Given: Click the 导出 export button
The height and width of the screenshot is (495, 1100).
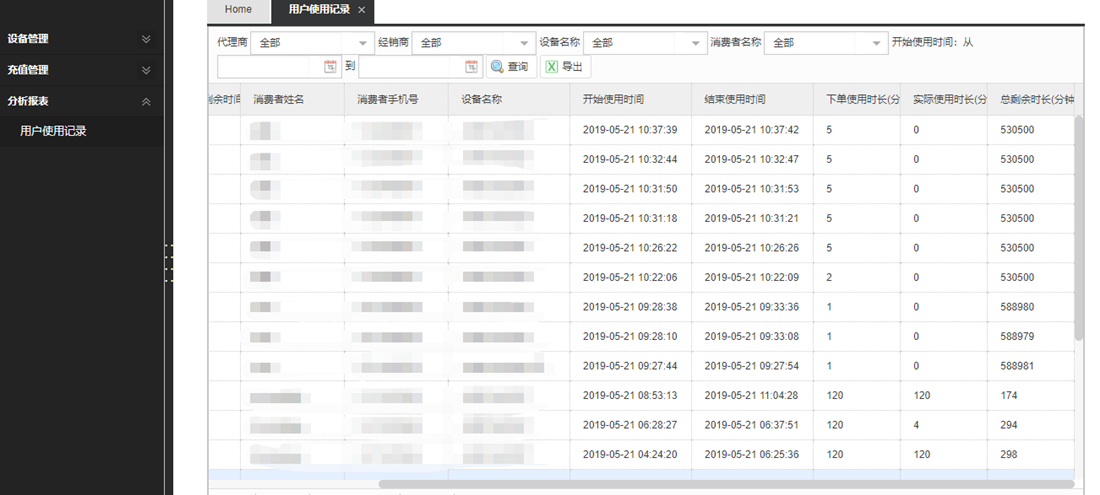Looking at the screenshot, I should [x=565, y=67].
